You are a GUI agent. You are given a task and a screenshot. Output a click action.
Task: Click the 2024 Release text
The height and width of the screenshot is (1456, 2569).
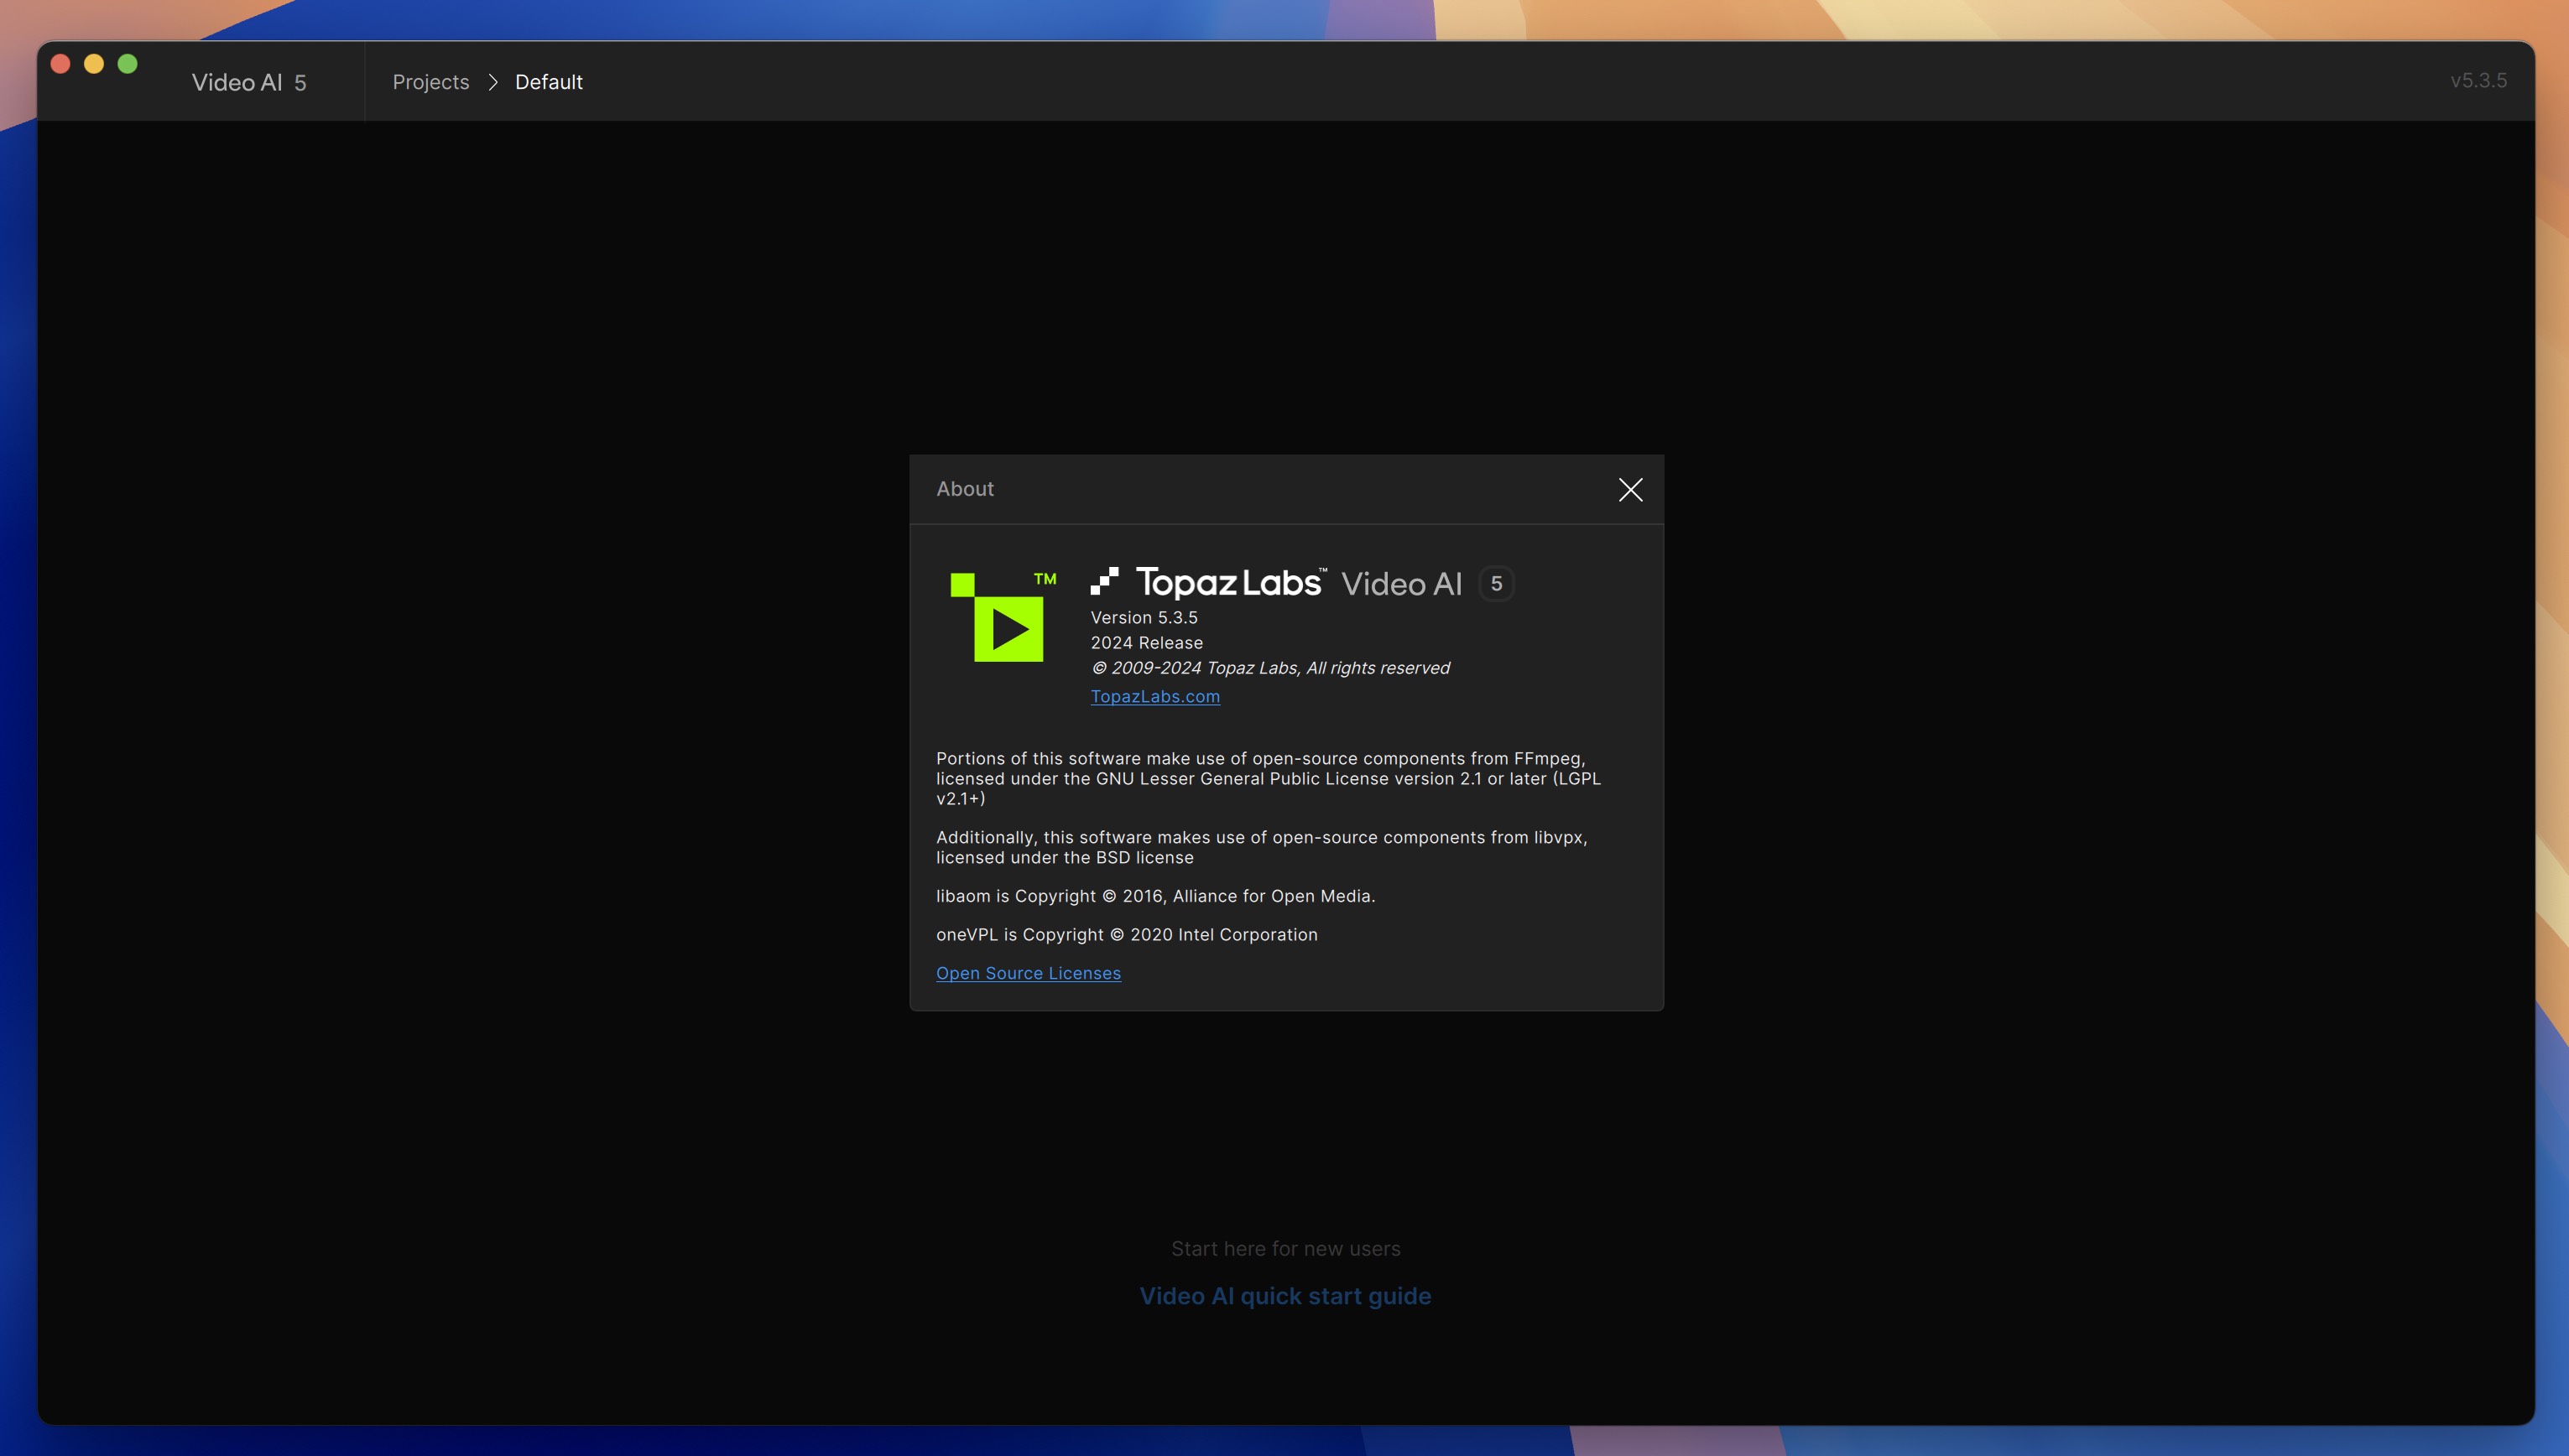(x=1146, y=643)
